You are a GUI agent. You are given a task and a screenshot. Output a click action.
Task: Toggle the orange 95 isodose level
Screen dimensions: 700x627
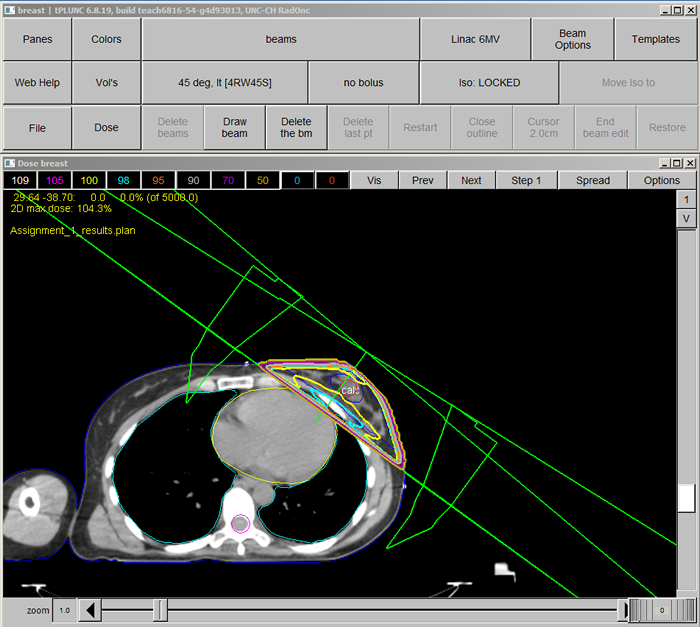[158, 181]
